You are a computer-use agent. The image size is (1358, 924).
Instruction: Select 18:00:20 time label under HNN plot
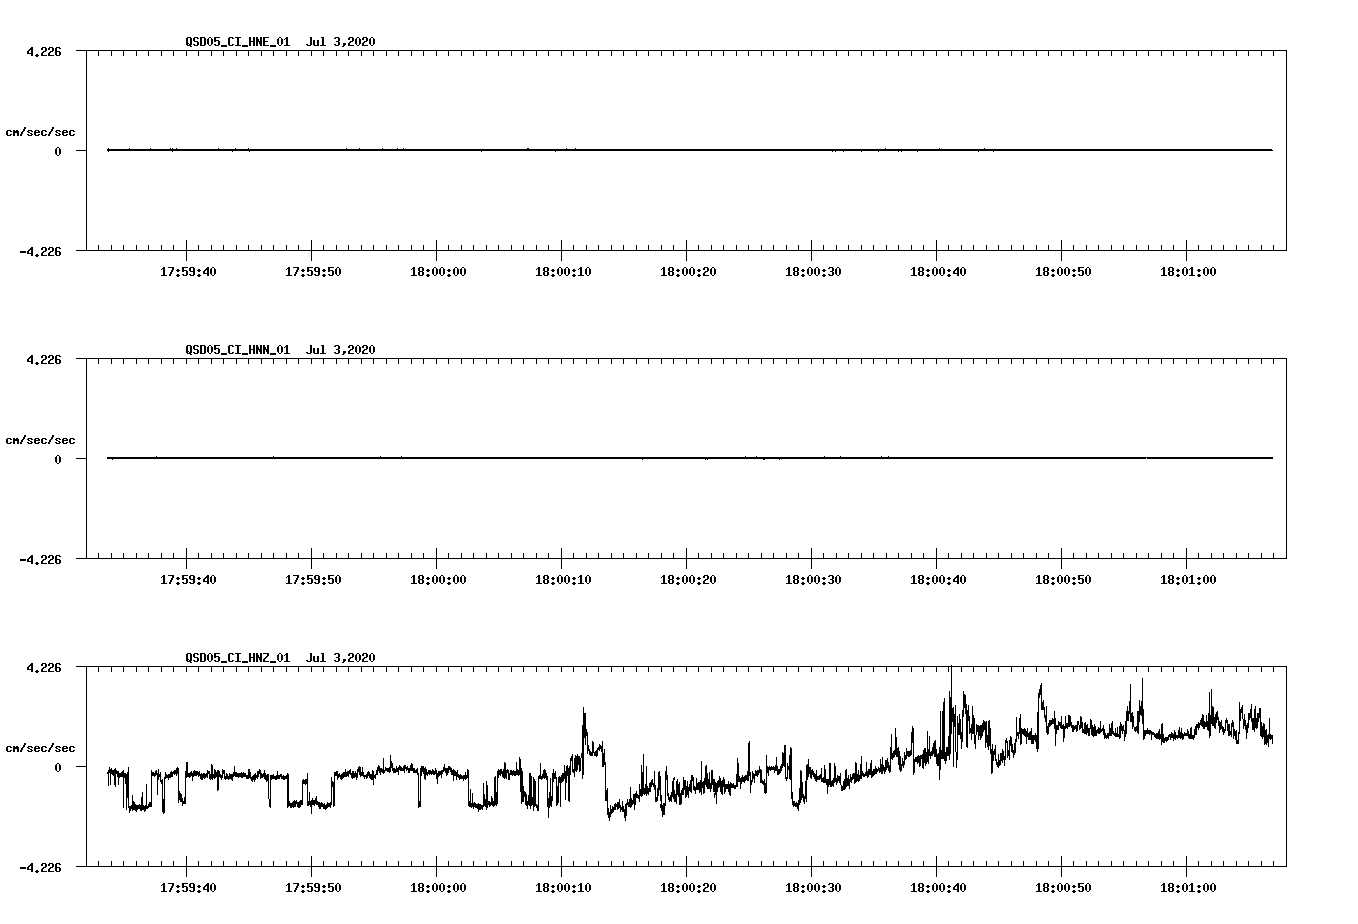point(688,579)
